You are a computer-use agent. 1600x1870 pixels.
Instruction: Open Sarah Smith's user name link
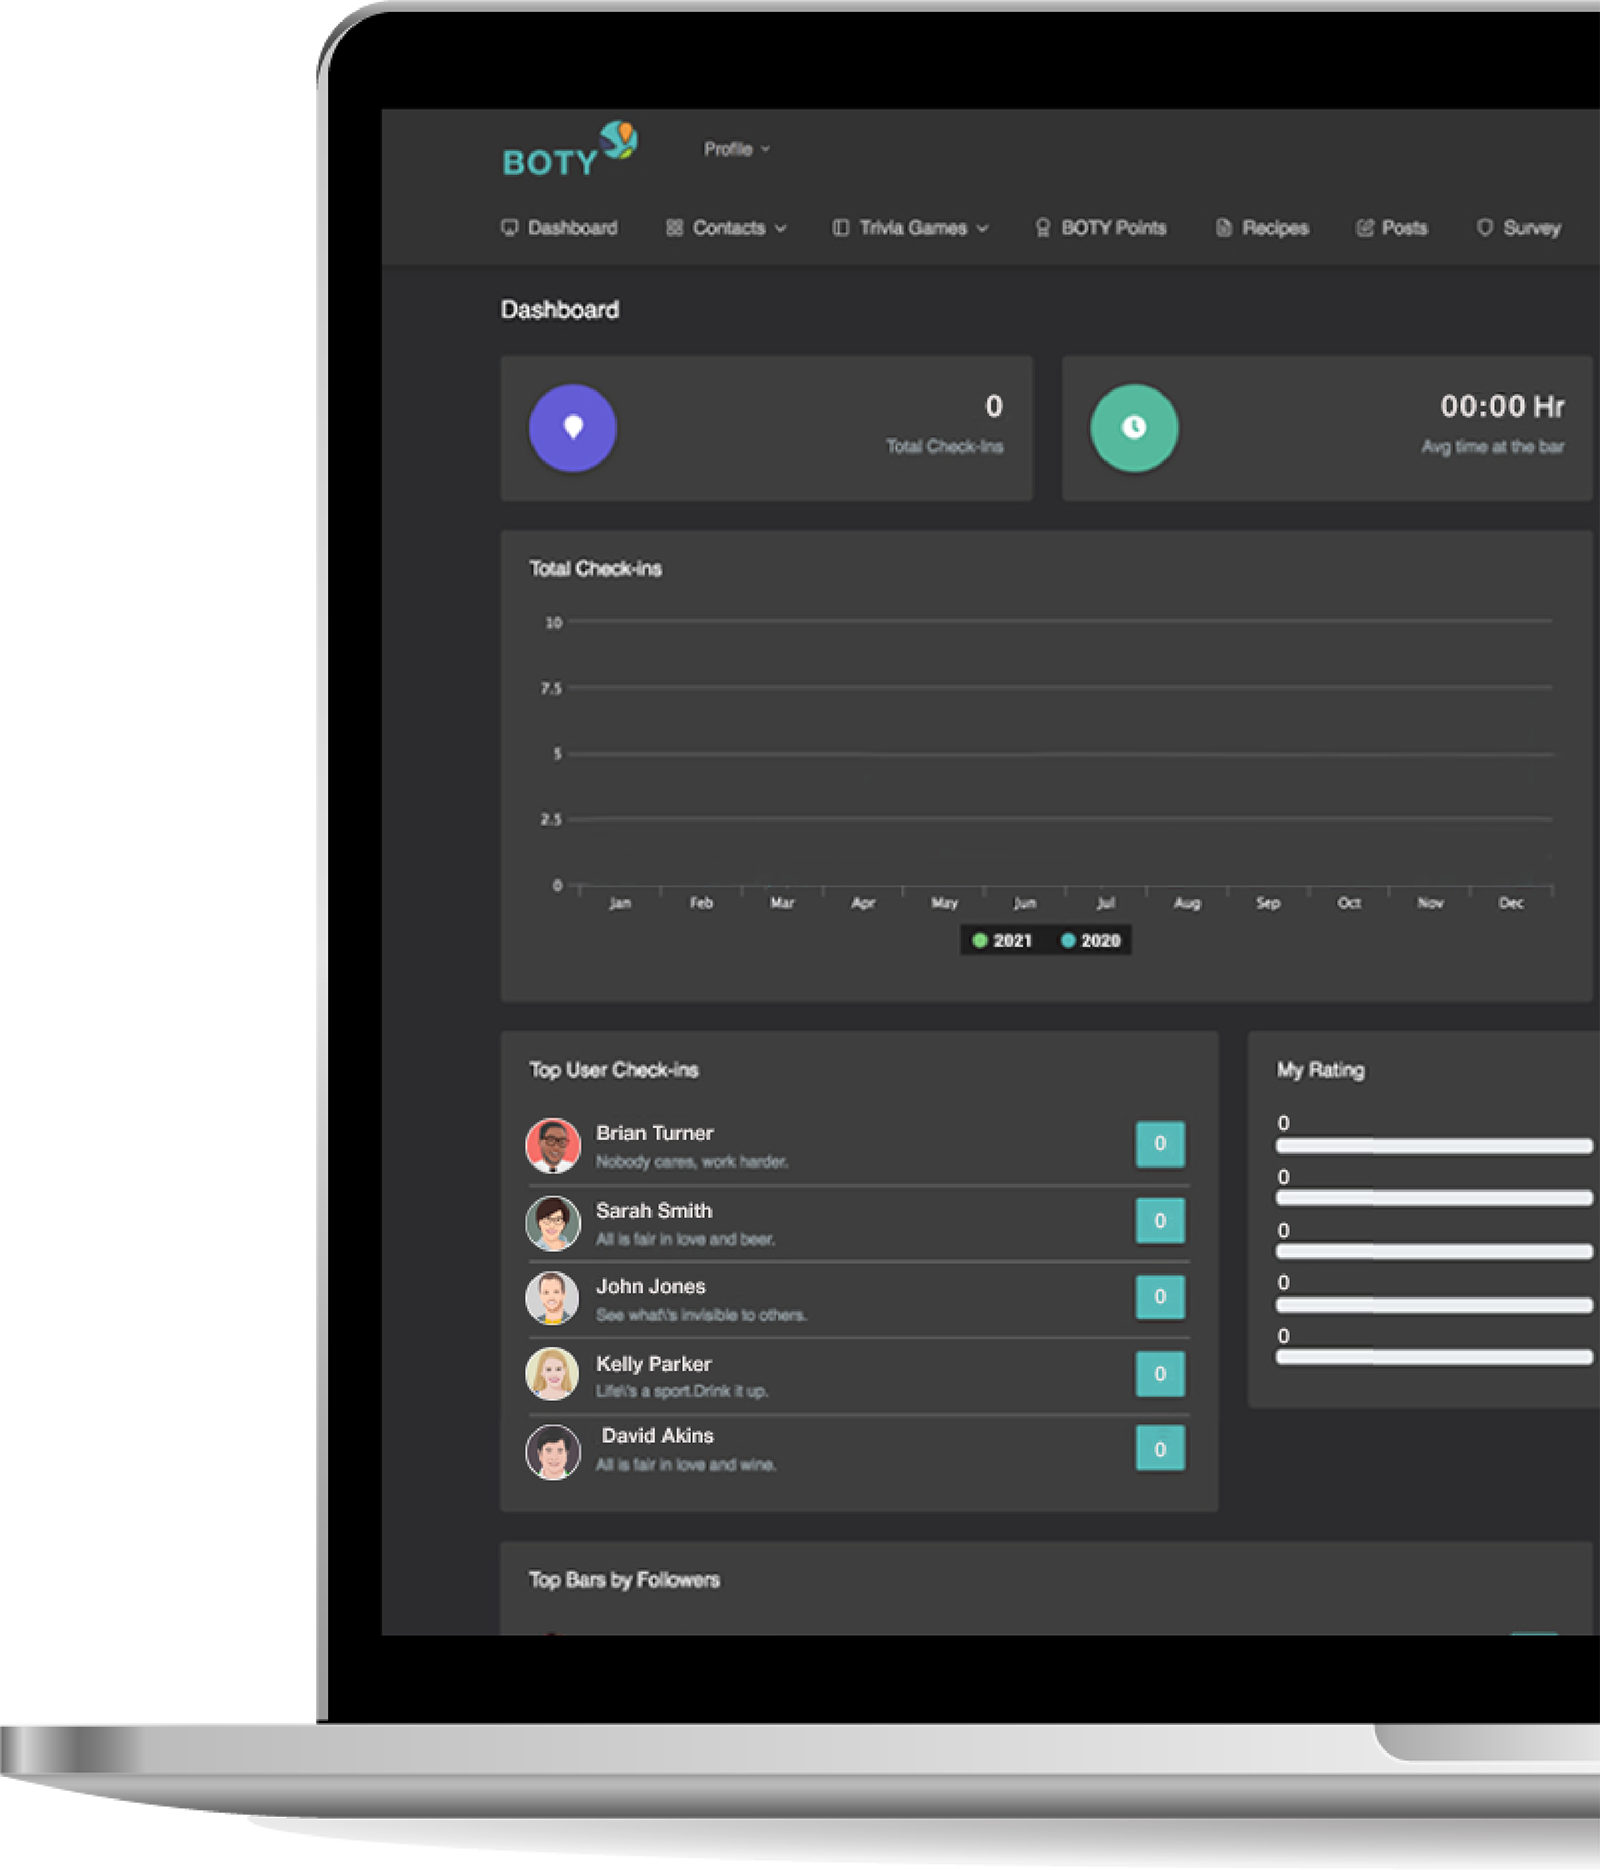654,1211
